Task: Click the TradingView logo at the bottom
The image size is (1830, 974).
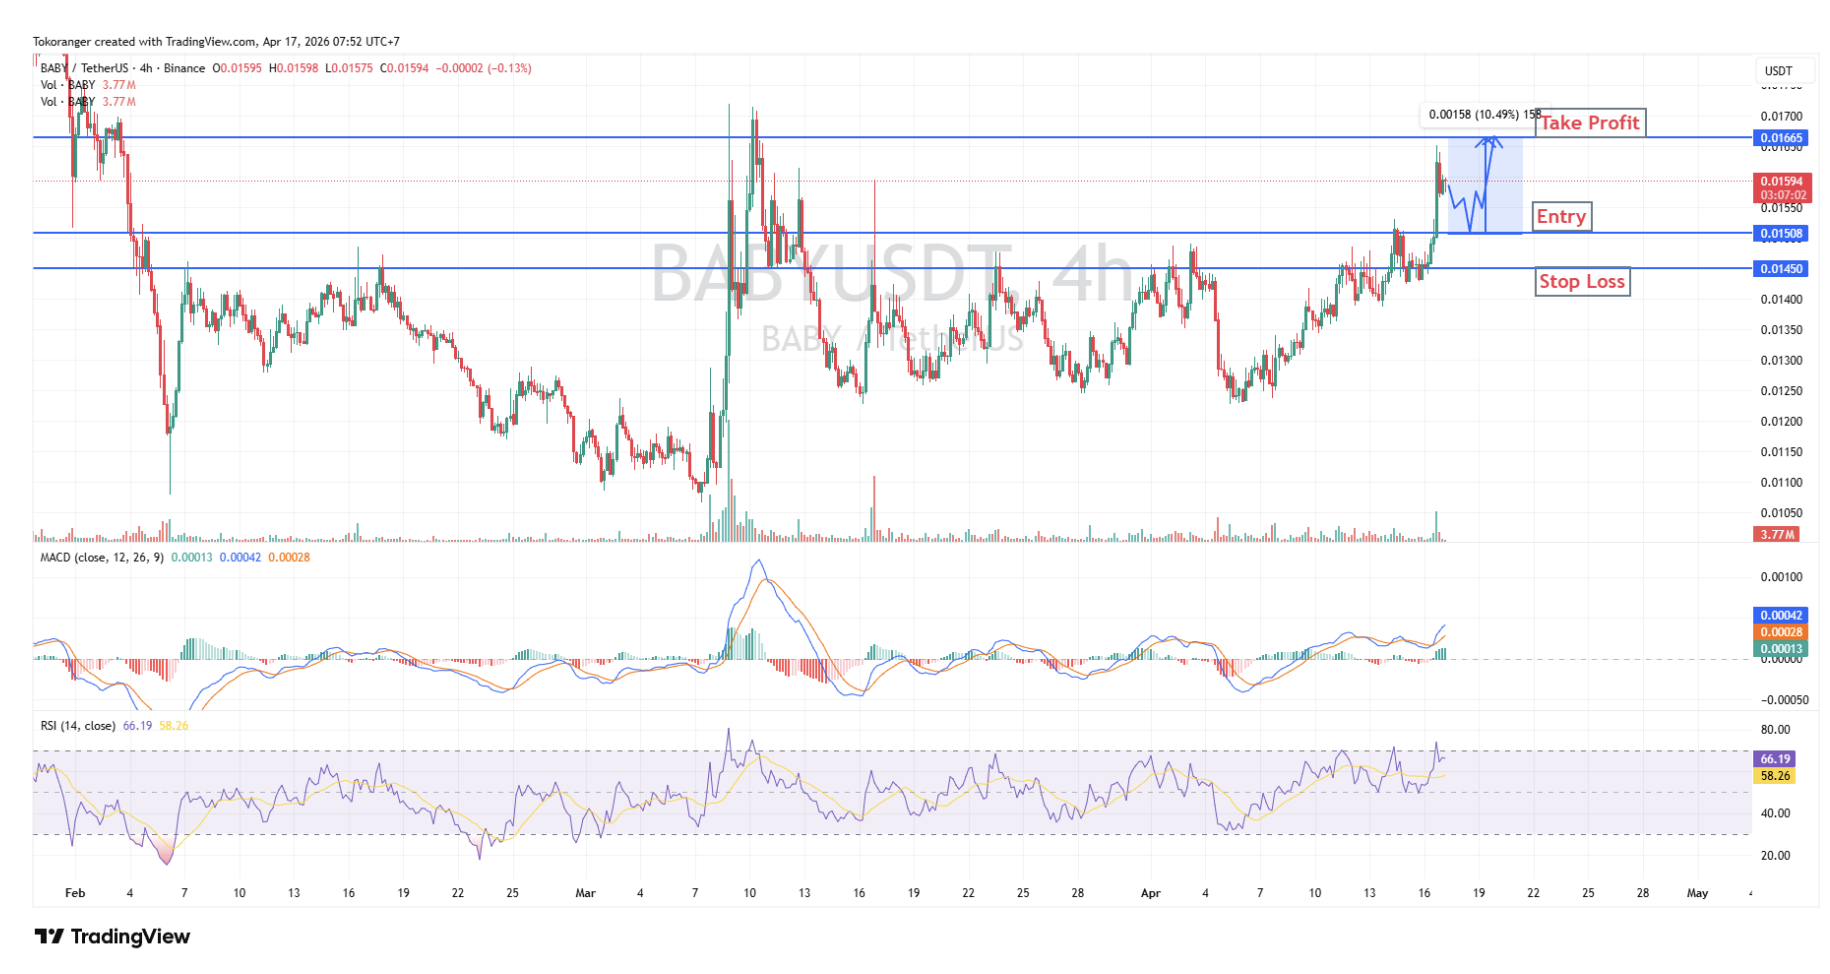Action: [112, 937]
